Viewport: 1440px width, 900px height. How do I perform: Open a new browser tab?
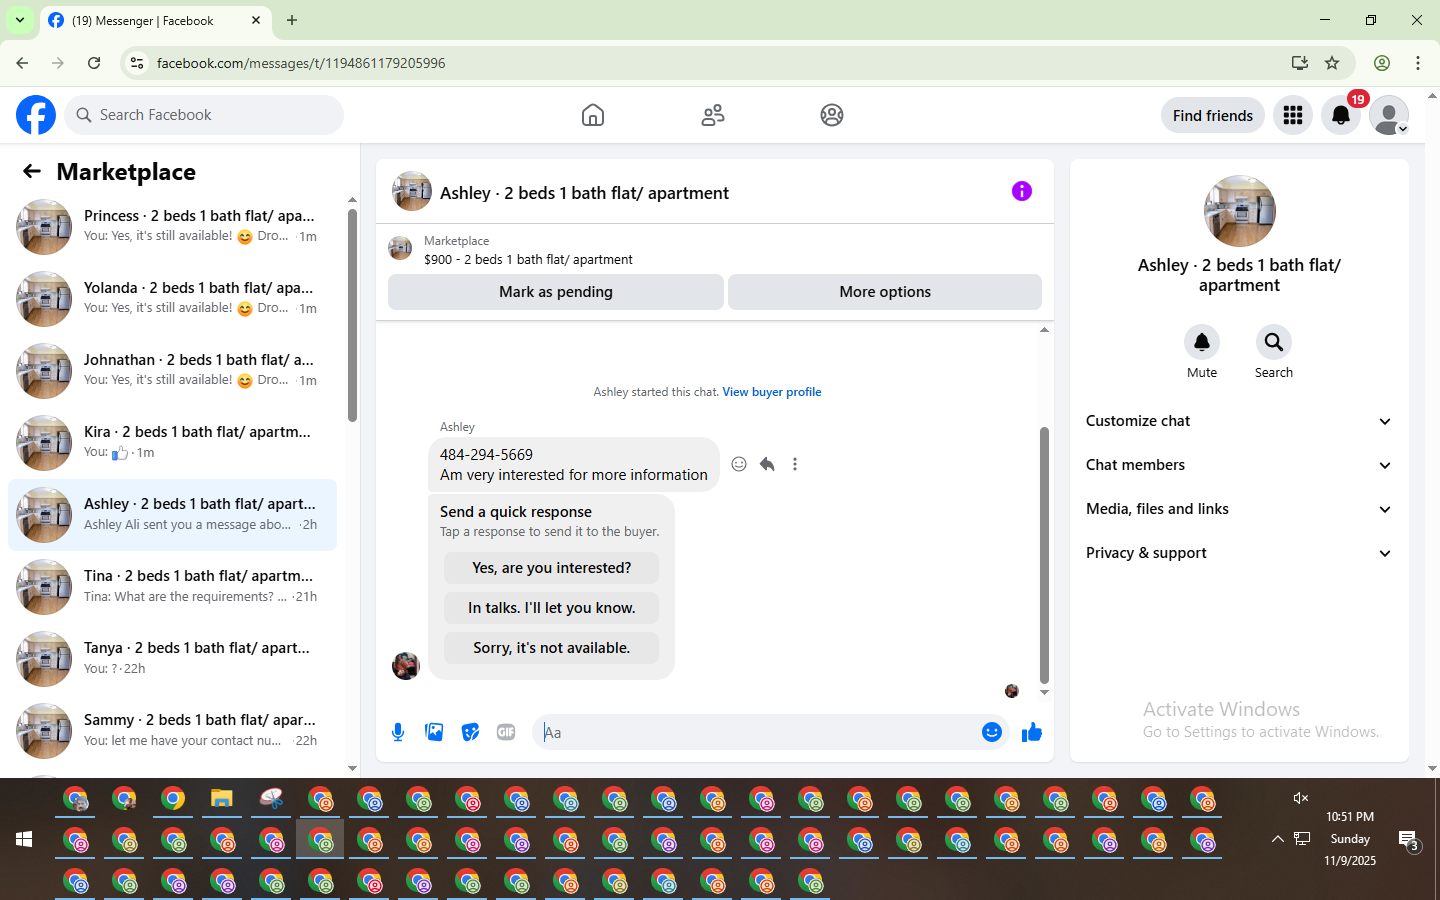[x=292, y=20]
